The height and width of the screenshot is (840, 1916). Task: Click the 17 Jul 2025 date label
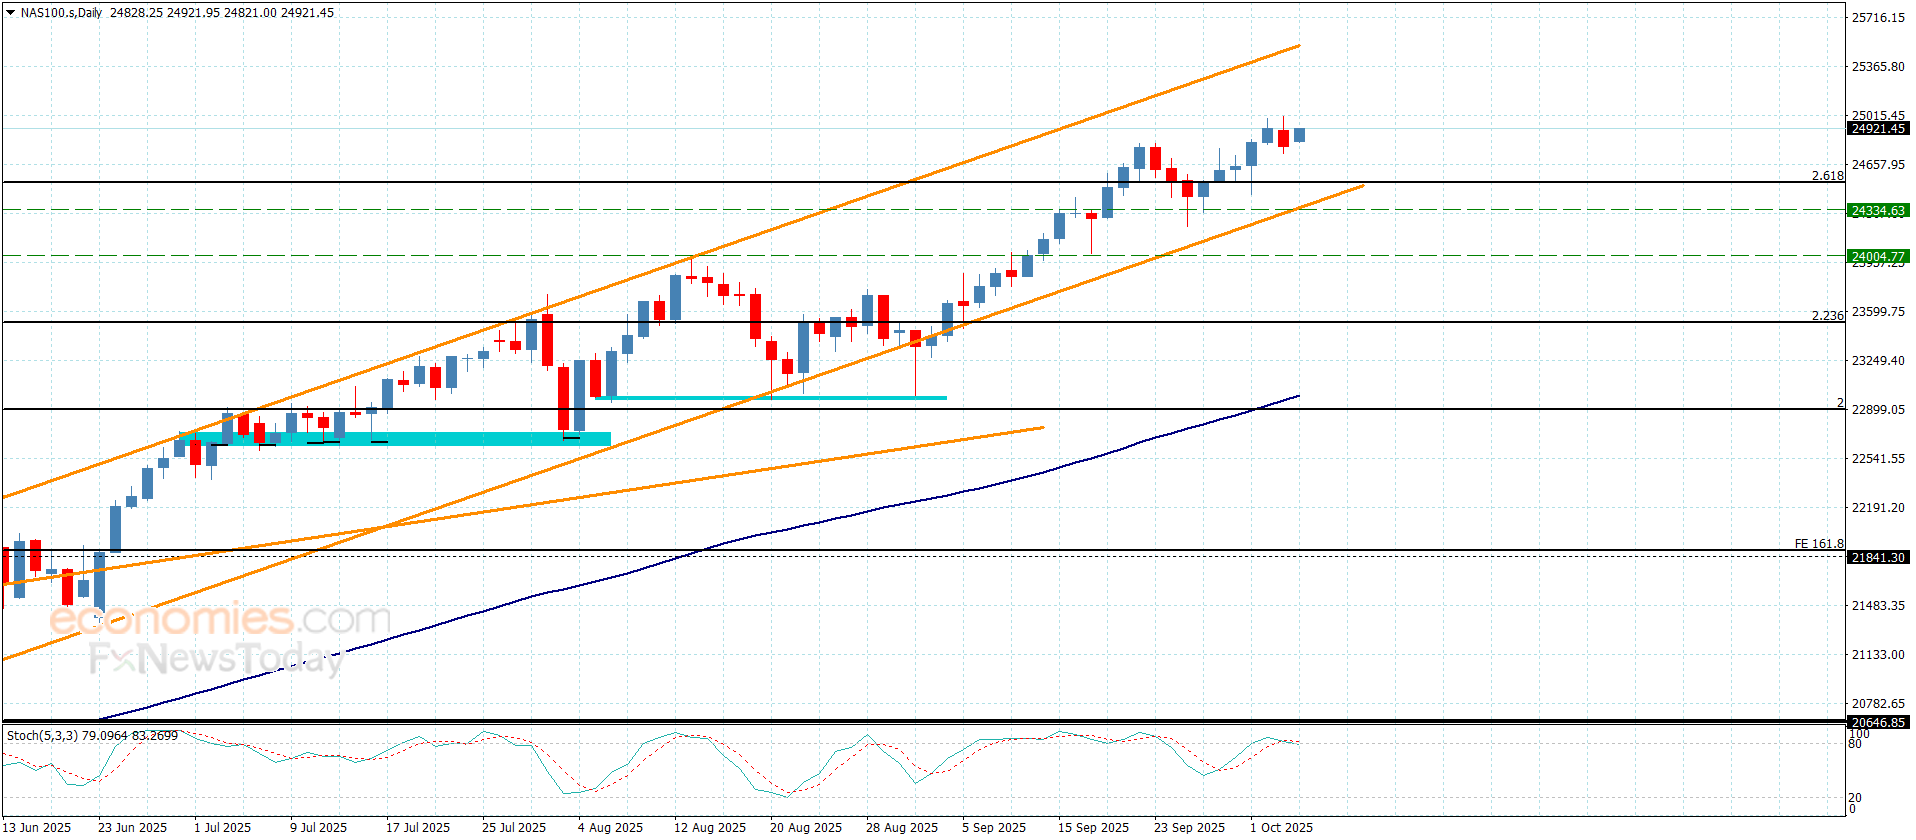coord(418,828)
